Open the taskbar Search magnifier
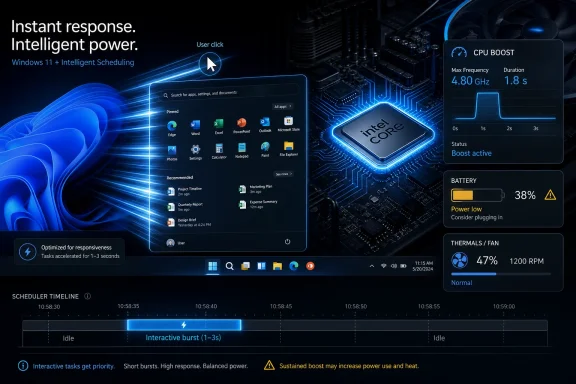The image size is (576, 384). 229,266
